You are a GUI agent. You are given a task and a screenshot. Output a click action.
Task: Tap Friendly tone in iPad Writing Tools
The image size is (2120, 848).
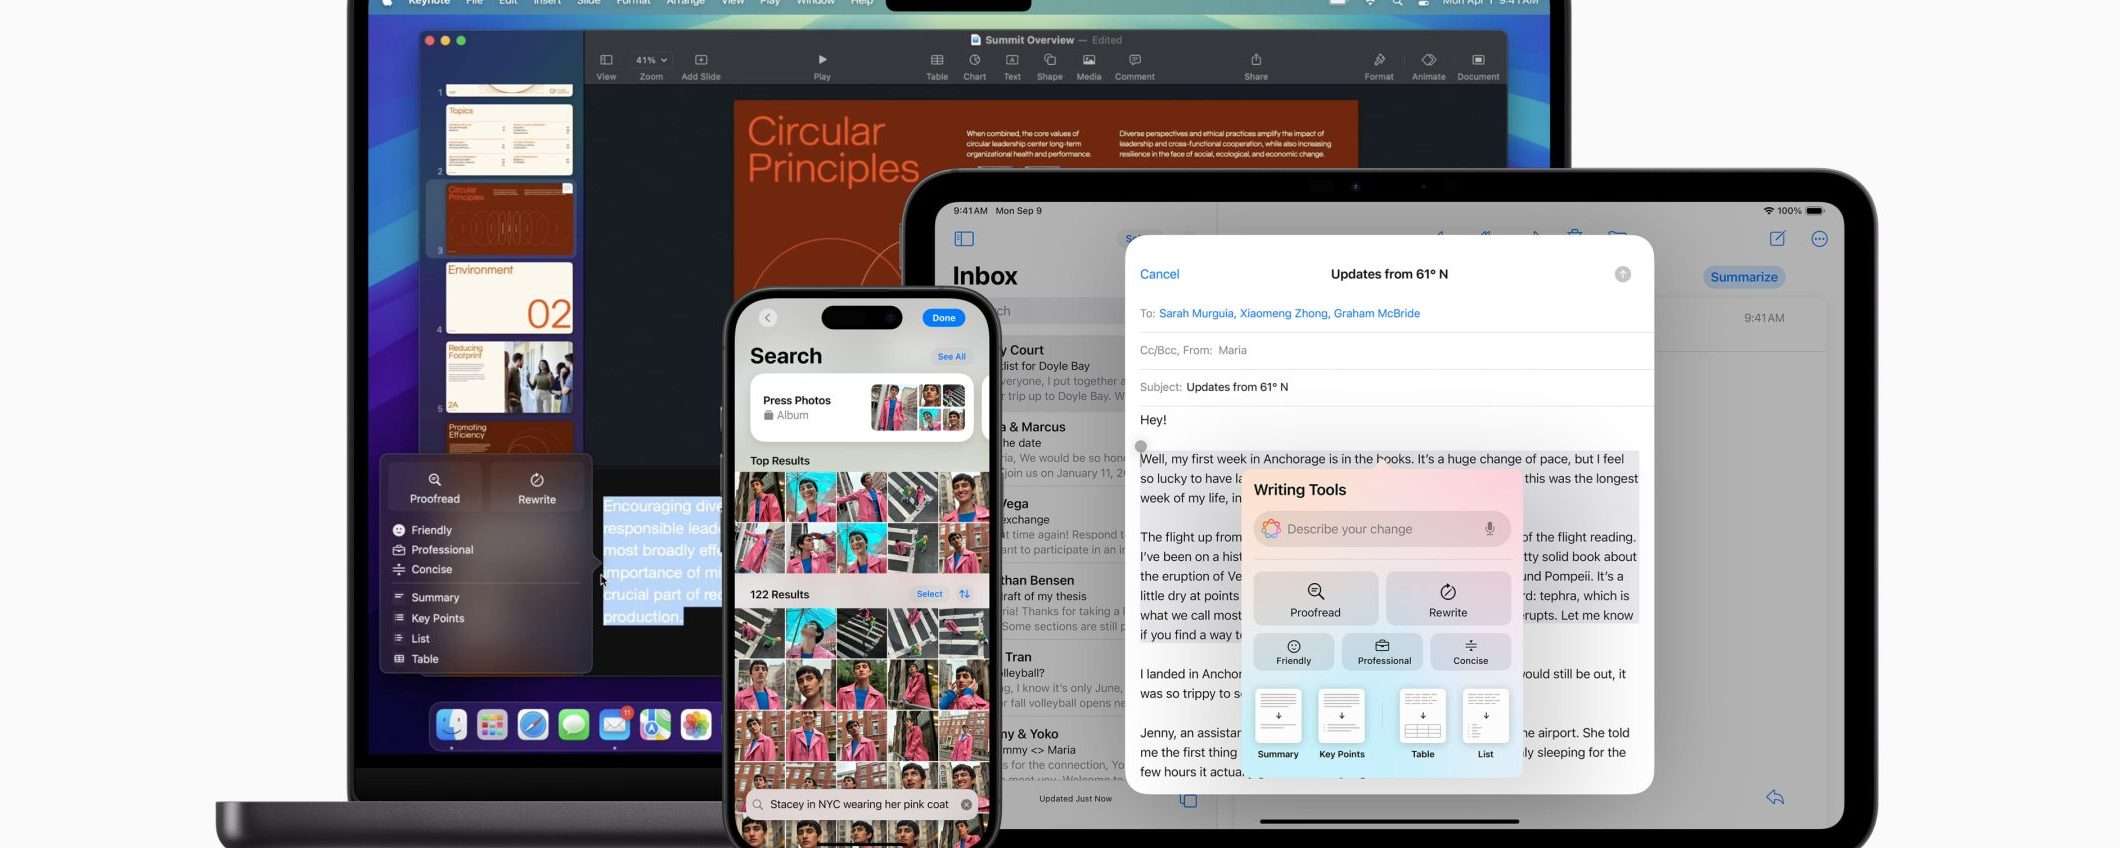coord(1294,651)
